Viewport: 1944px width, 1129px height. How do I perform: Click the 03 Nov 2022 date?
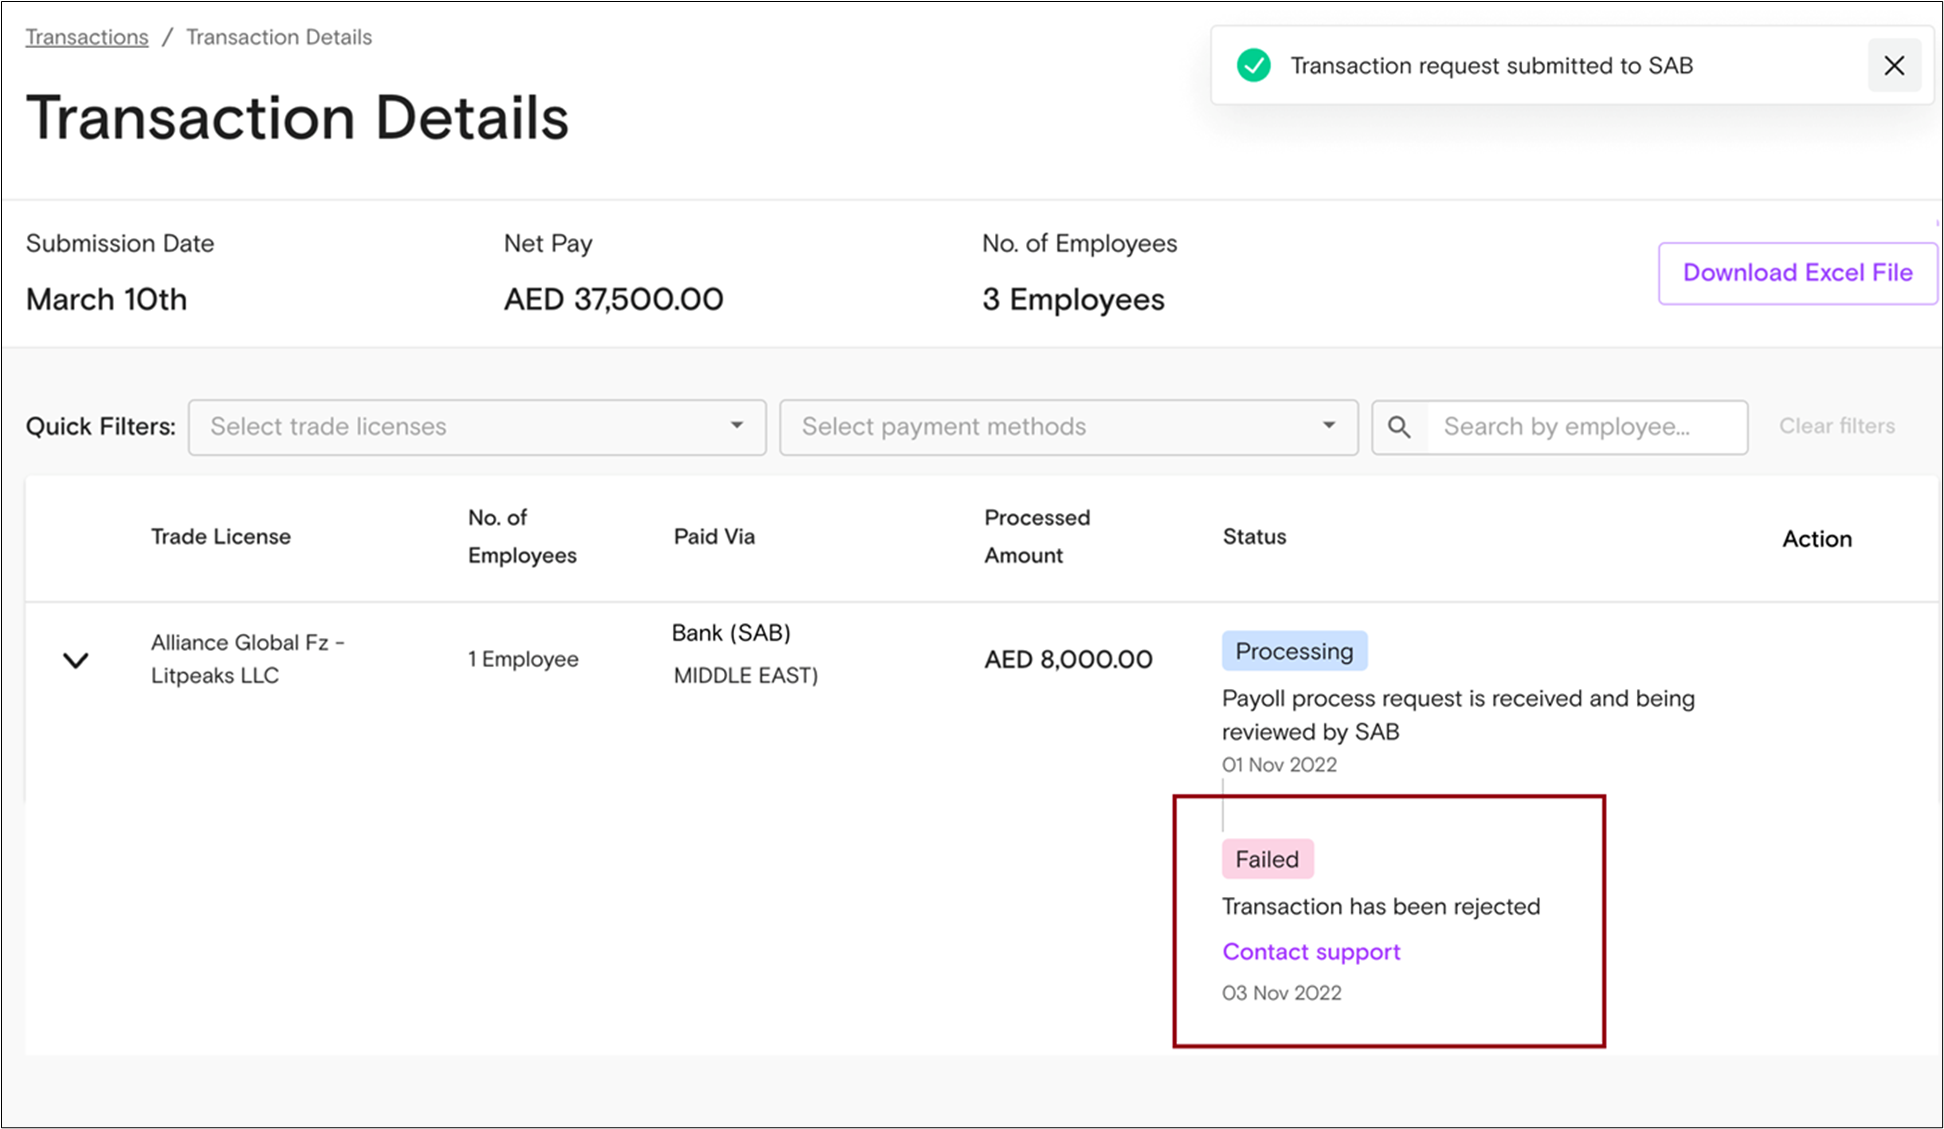[1281, 993]
